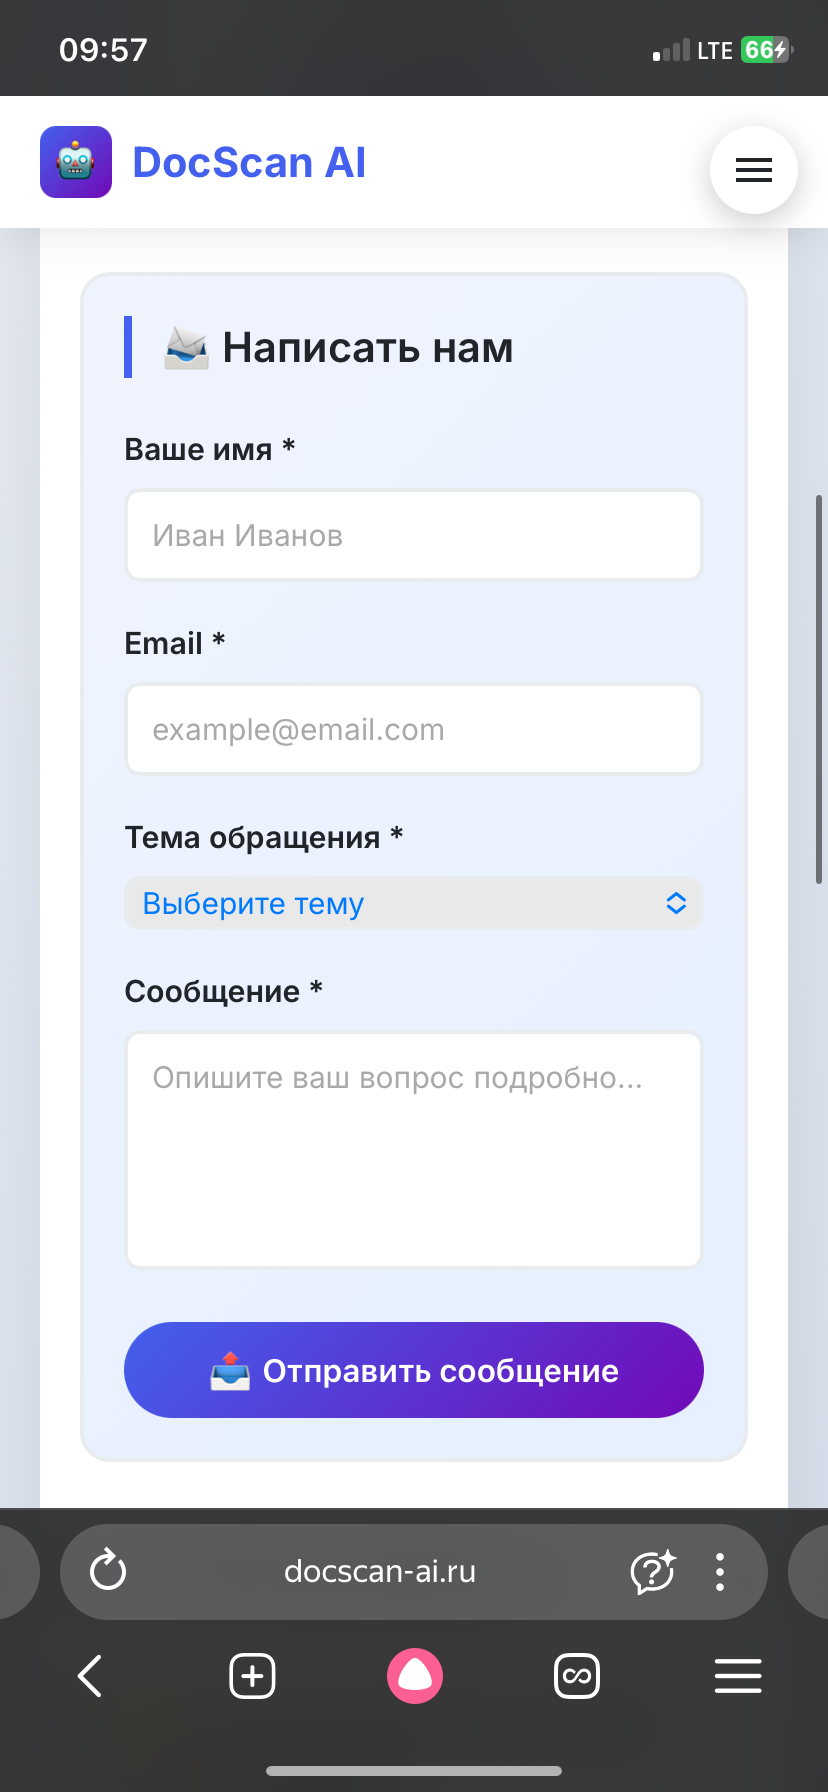Open the three-dot browser options menu

coord(720,1571)
